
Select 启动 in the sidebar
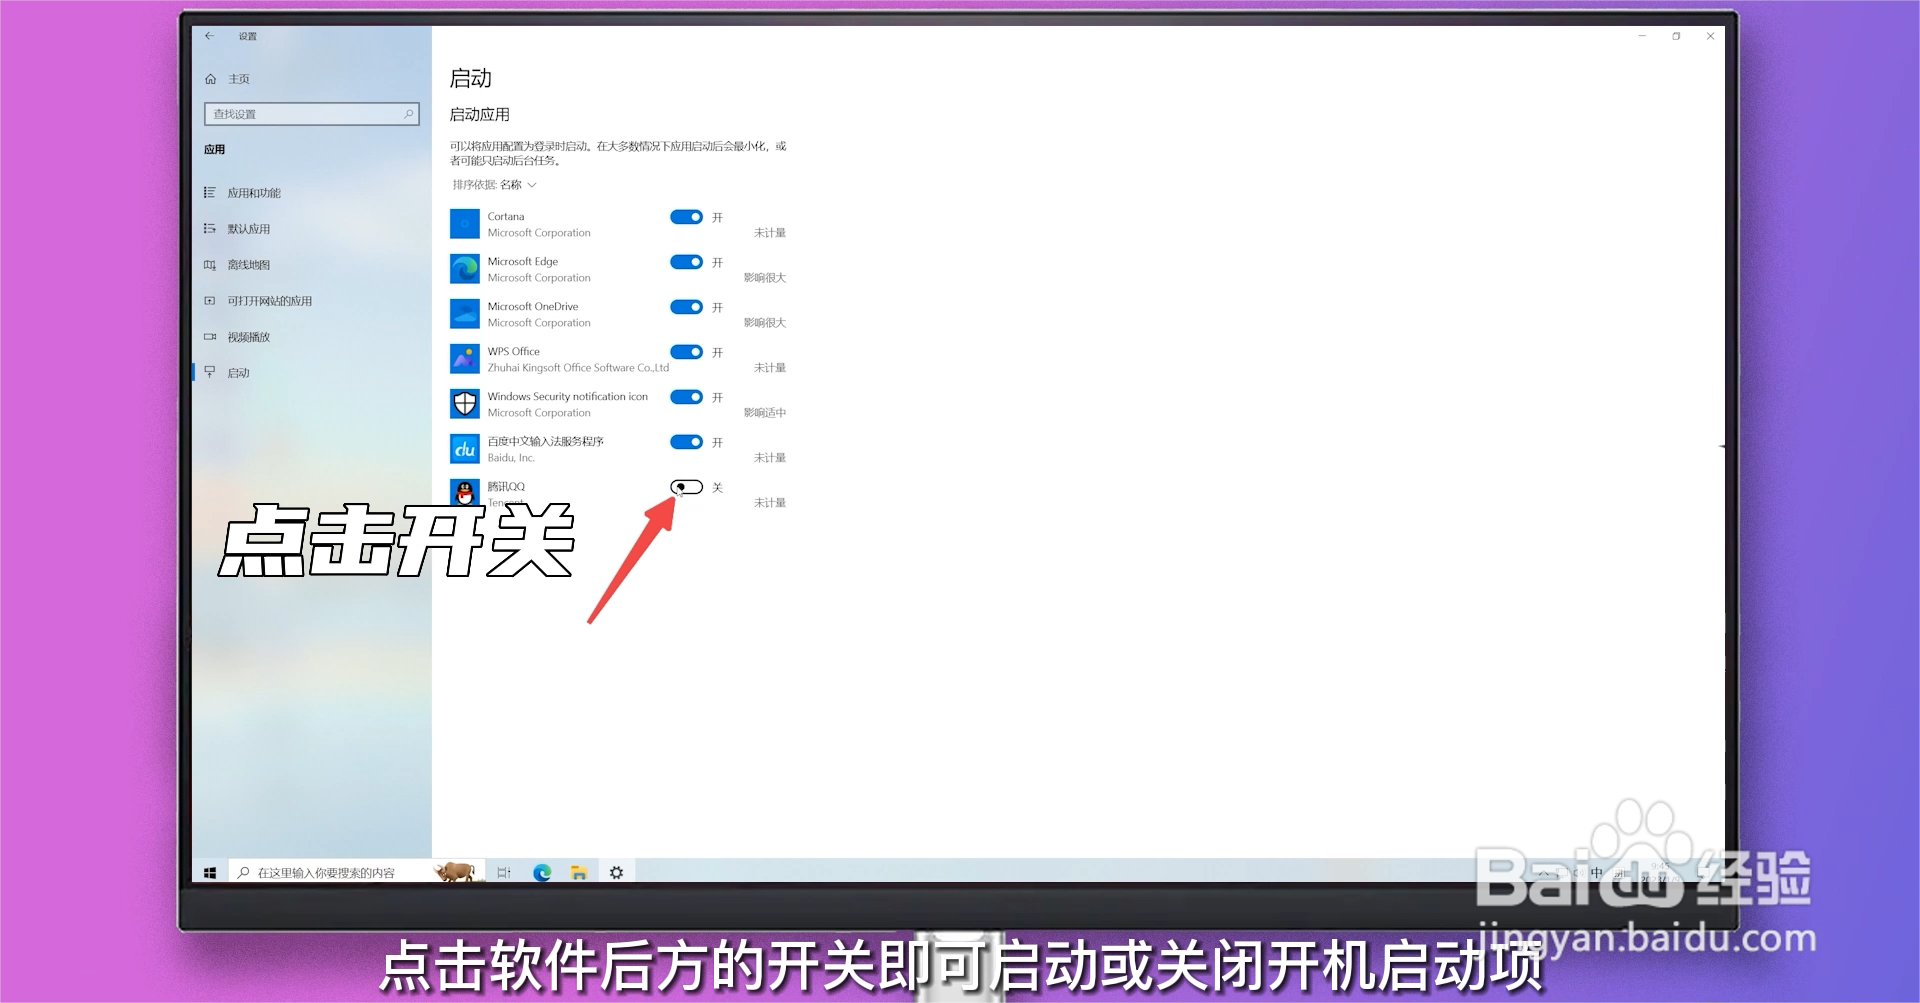pyautogui.click(x=238, y=373)
